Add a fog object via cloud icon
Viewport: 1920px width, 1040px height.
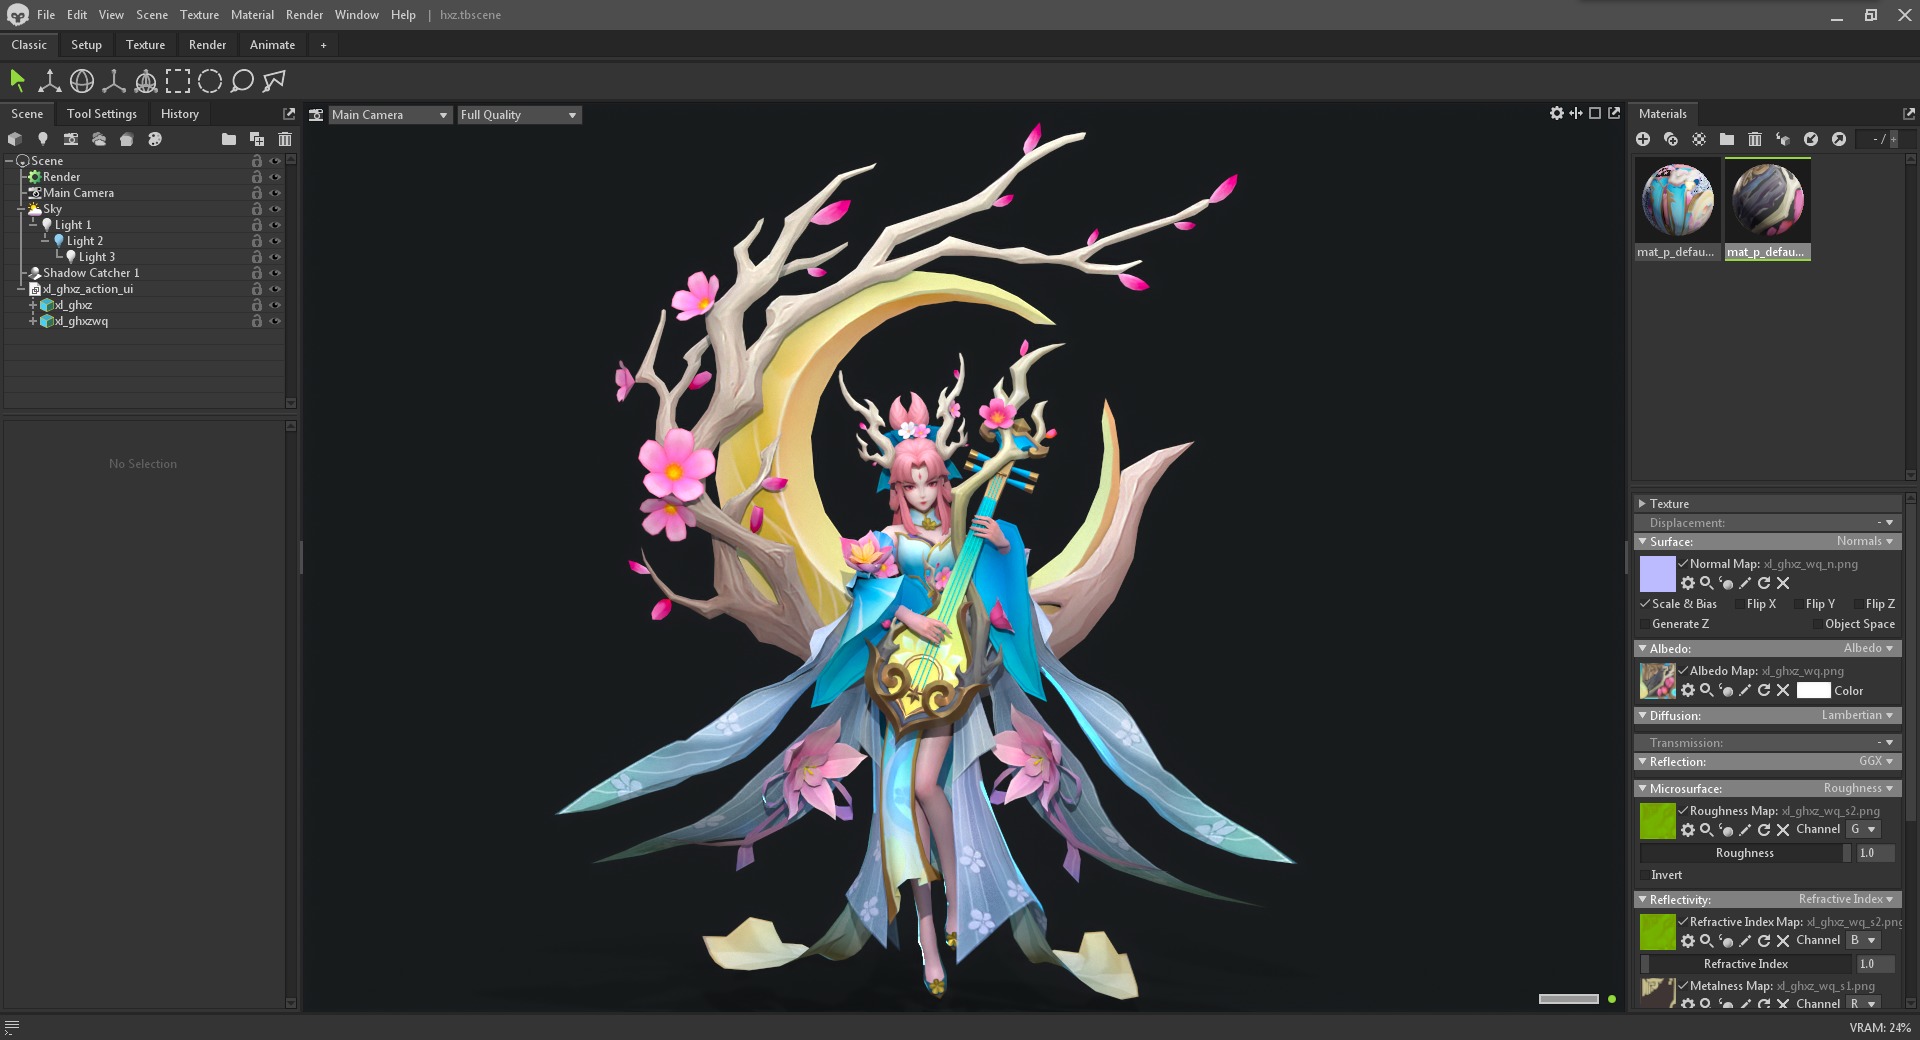(x=99, y=139)
